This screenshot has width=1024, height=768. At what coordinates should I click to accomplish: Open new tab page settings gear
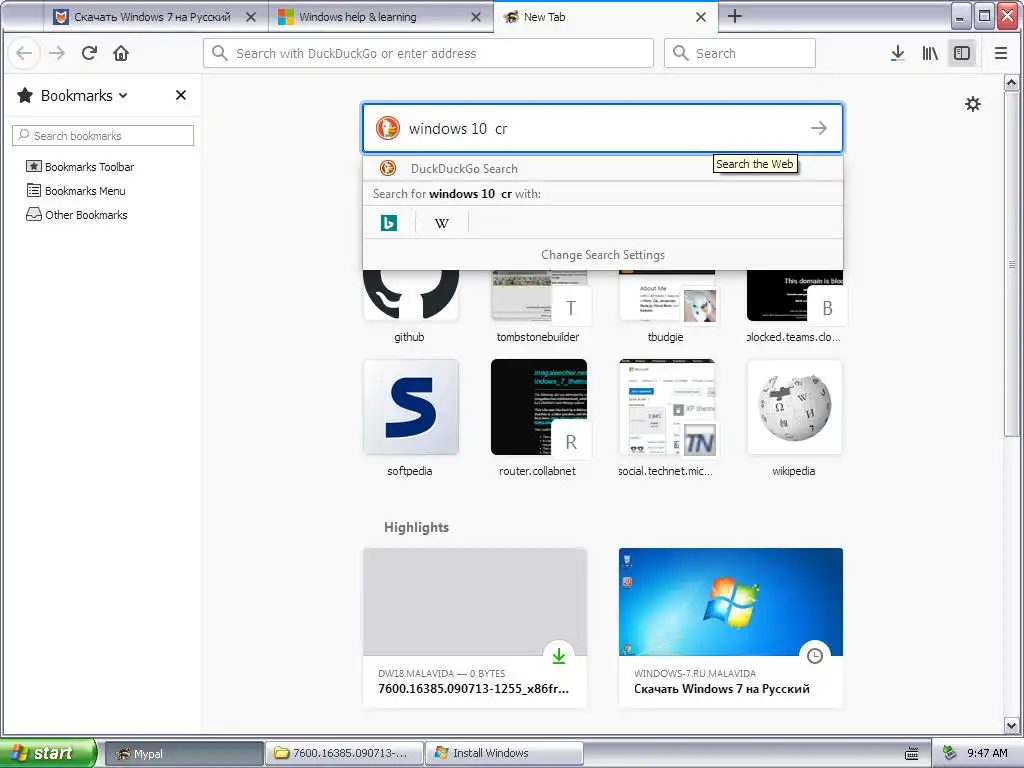973,104
